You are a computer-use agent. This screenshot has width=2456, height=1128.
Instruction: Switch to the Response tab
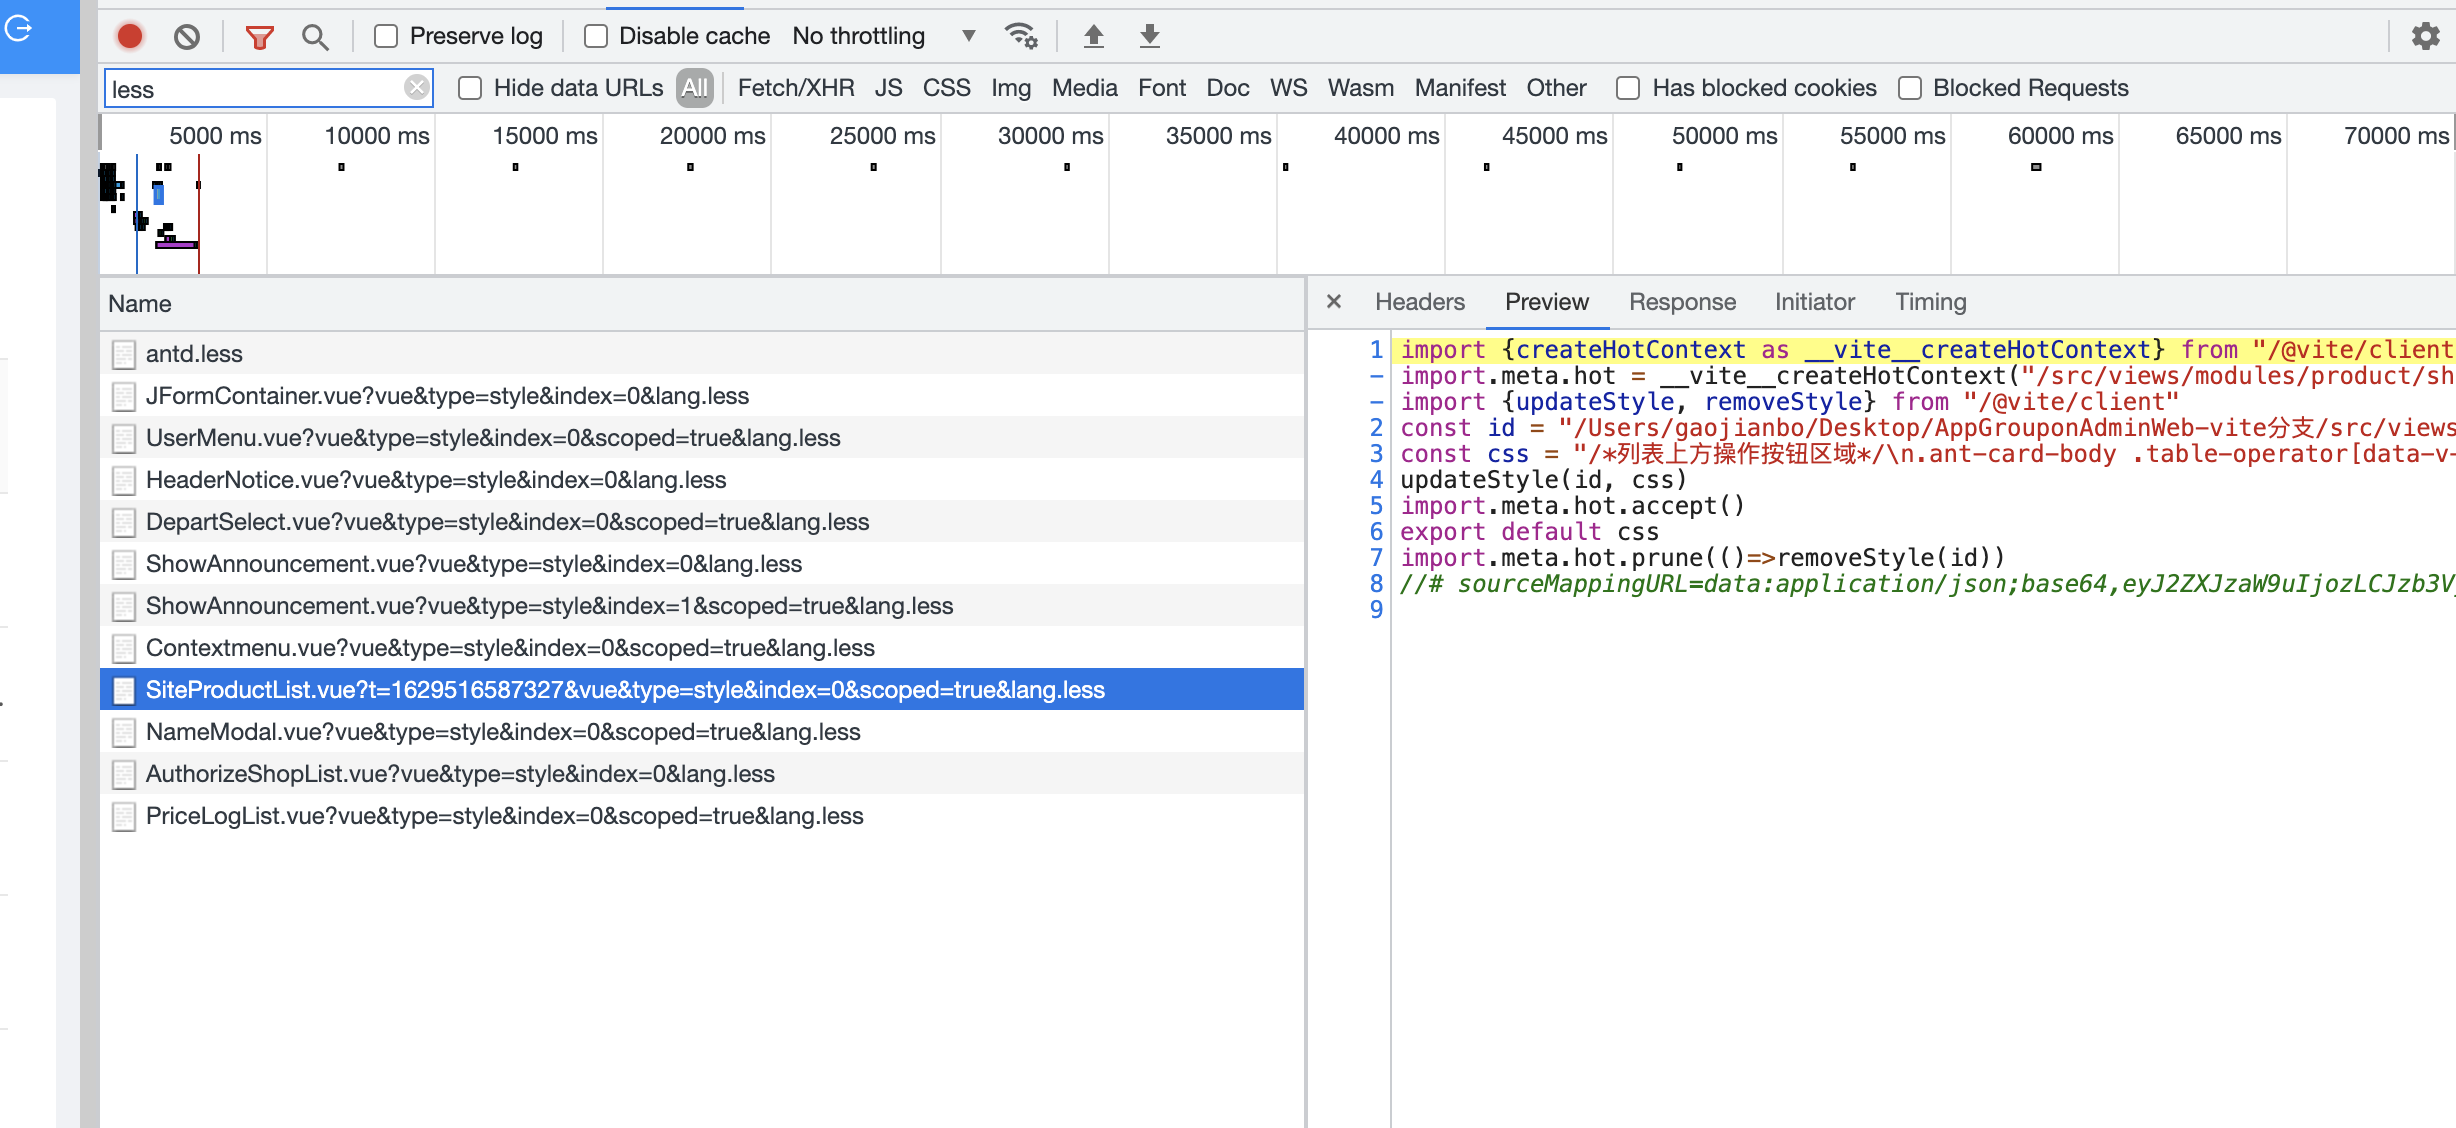click(x=1681, y=302)
